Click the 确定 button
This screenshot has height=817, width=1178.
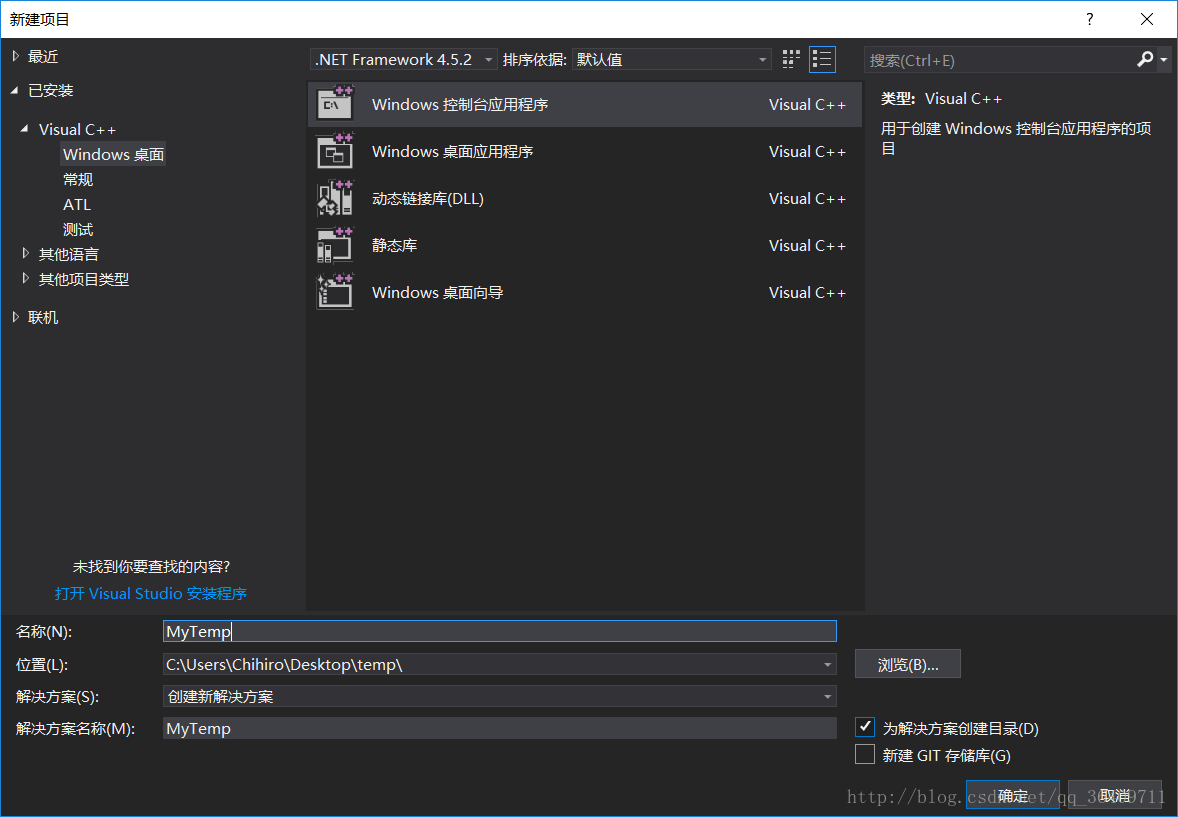[1013, 794]
